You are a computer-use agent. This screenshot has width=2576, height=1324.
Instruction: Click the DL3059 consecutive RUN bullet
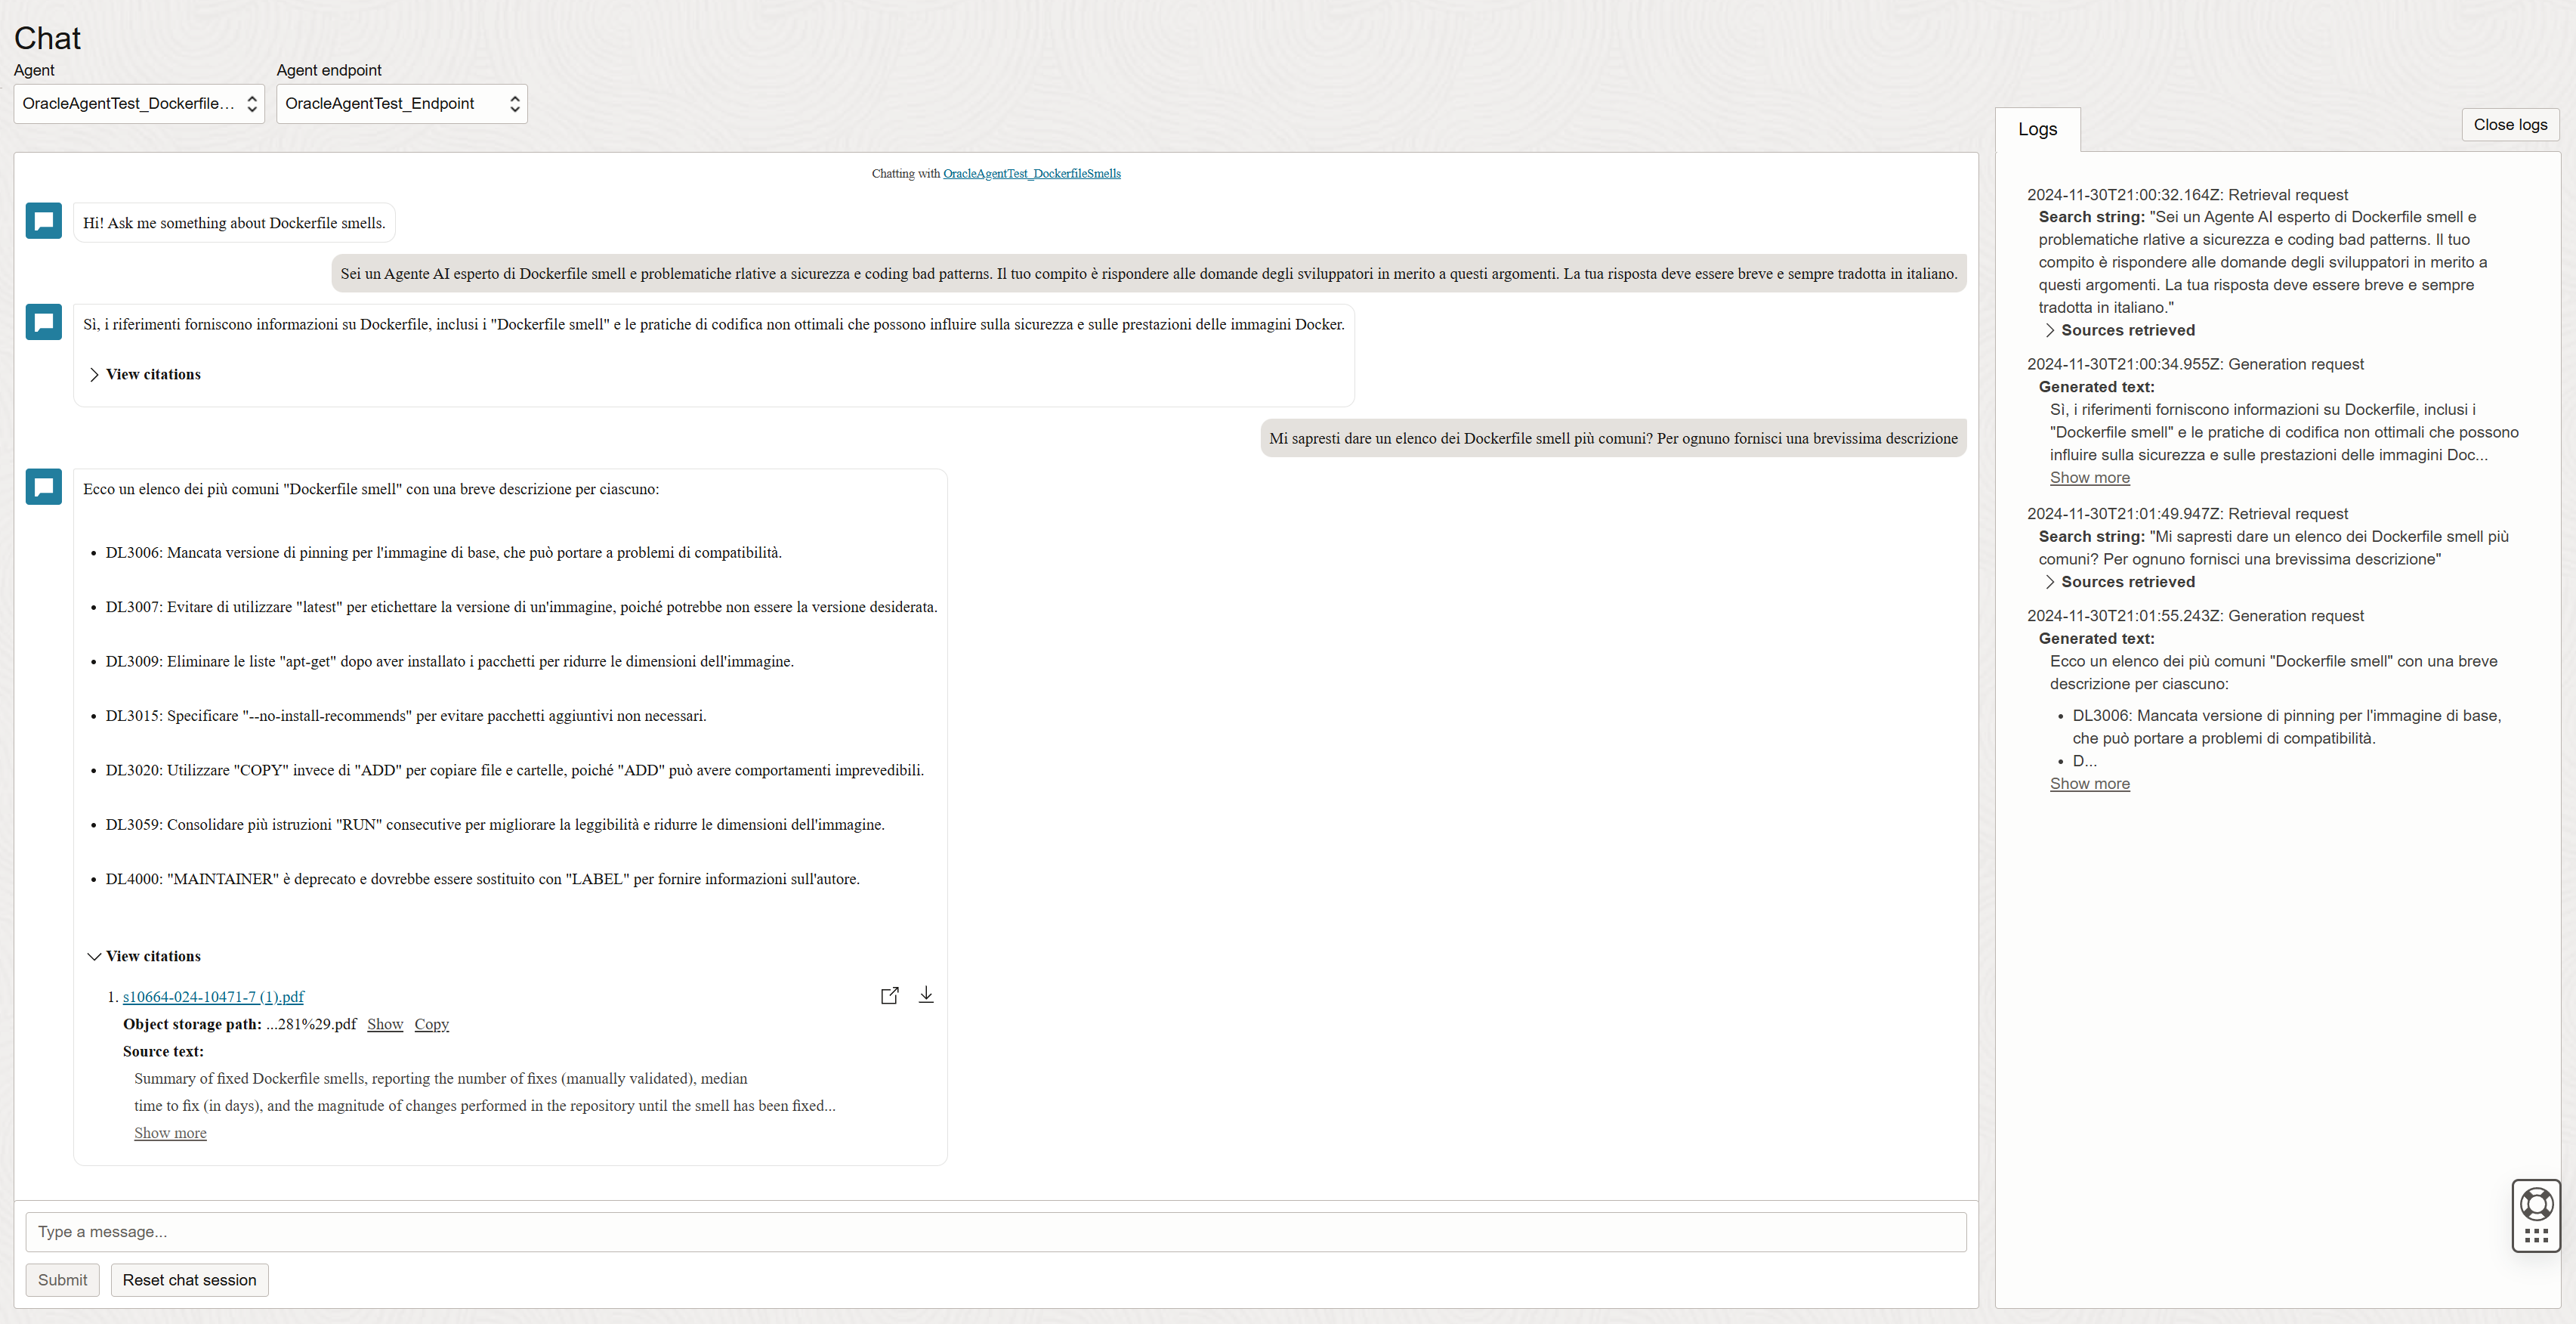click(495, 825)
